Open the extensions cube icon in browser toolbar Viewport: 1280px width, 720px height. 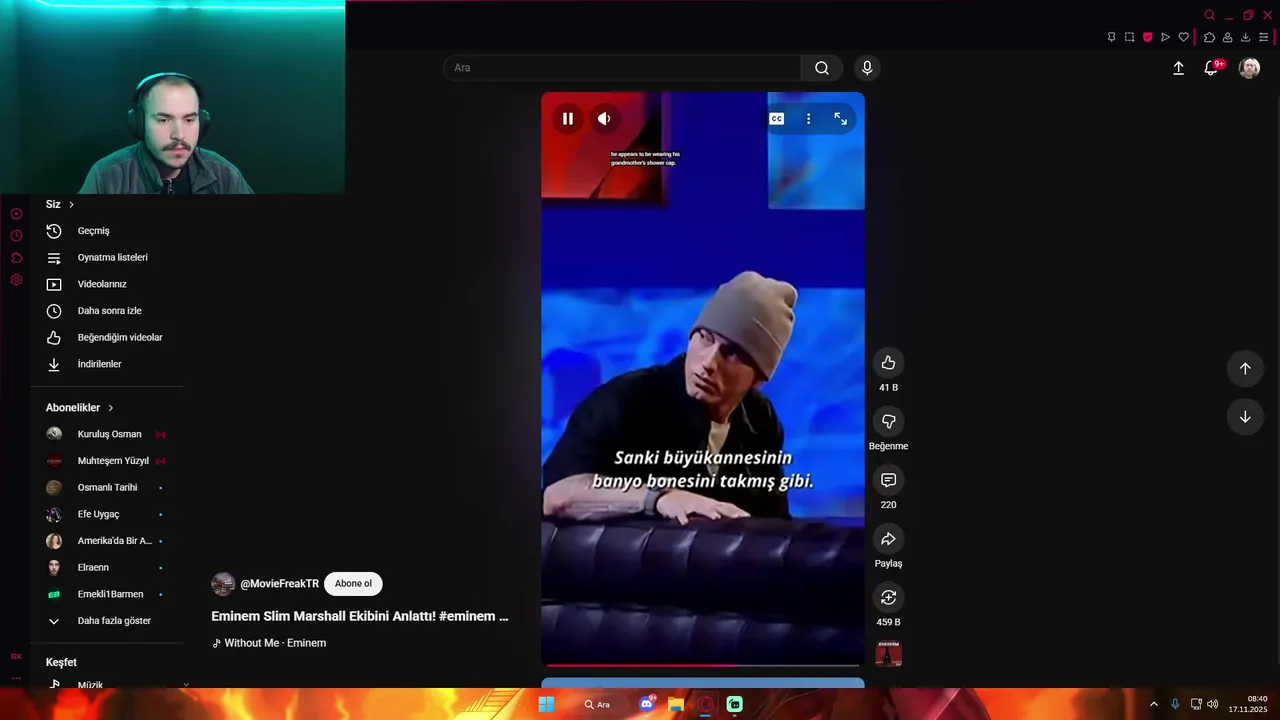click(1209, 37)
